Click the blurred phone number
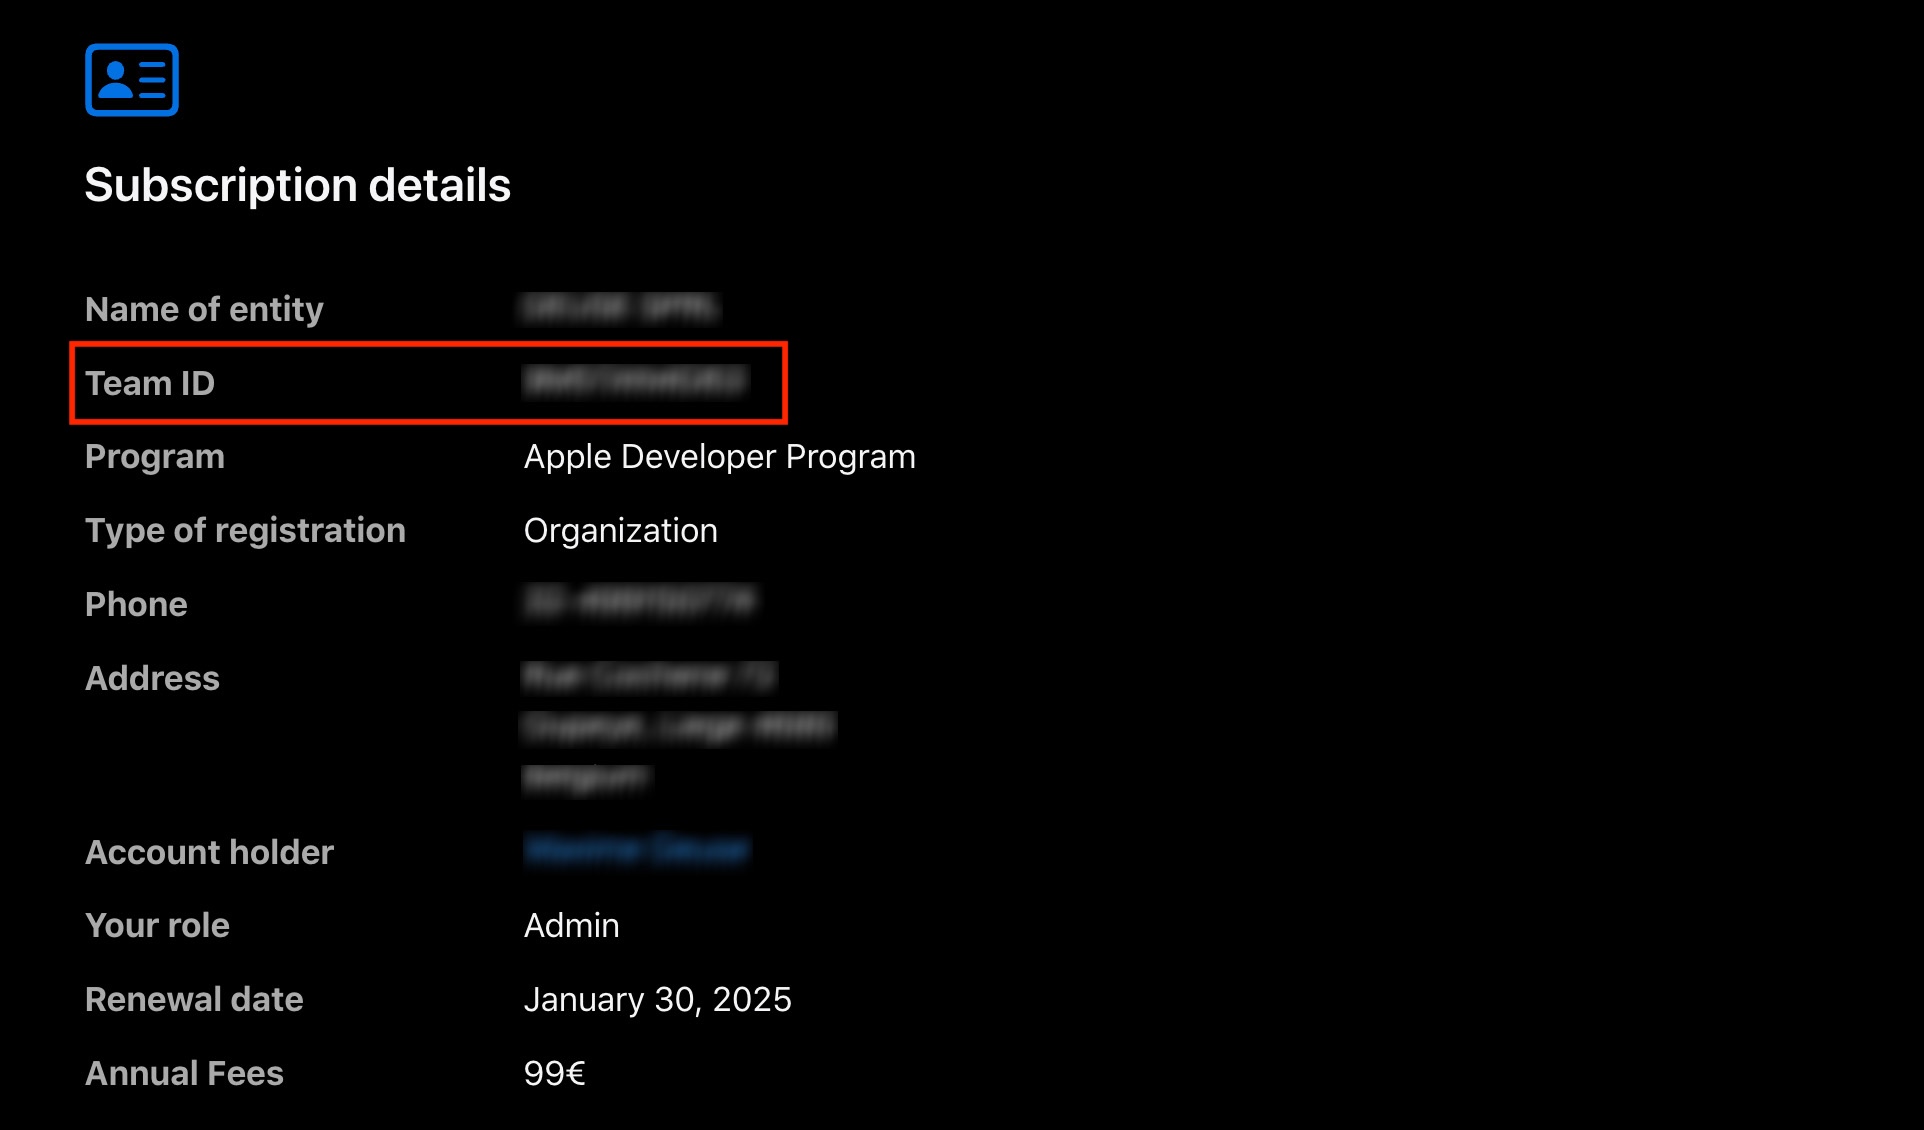This screenshot has width=1924, height=1130. [640, 602]
